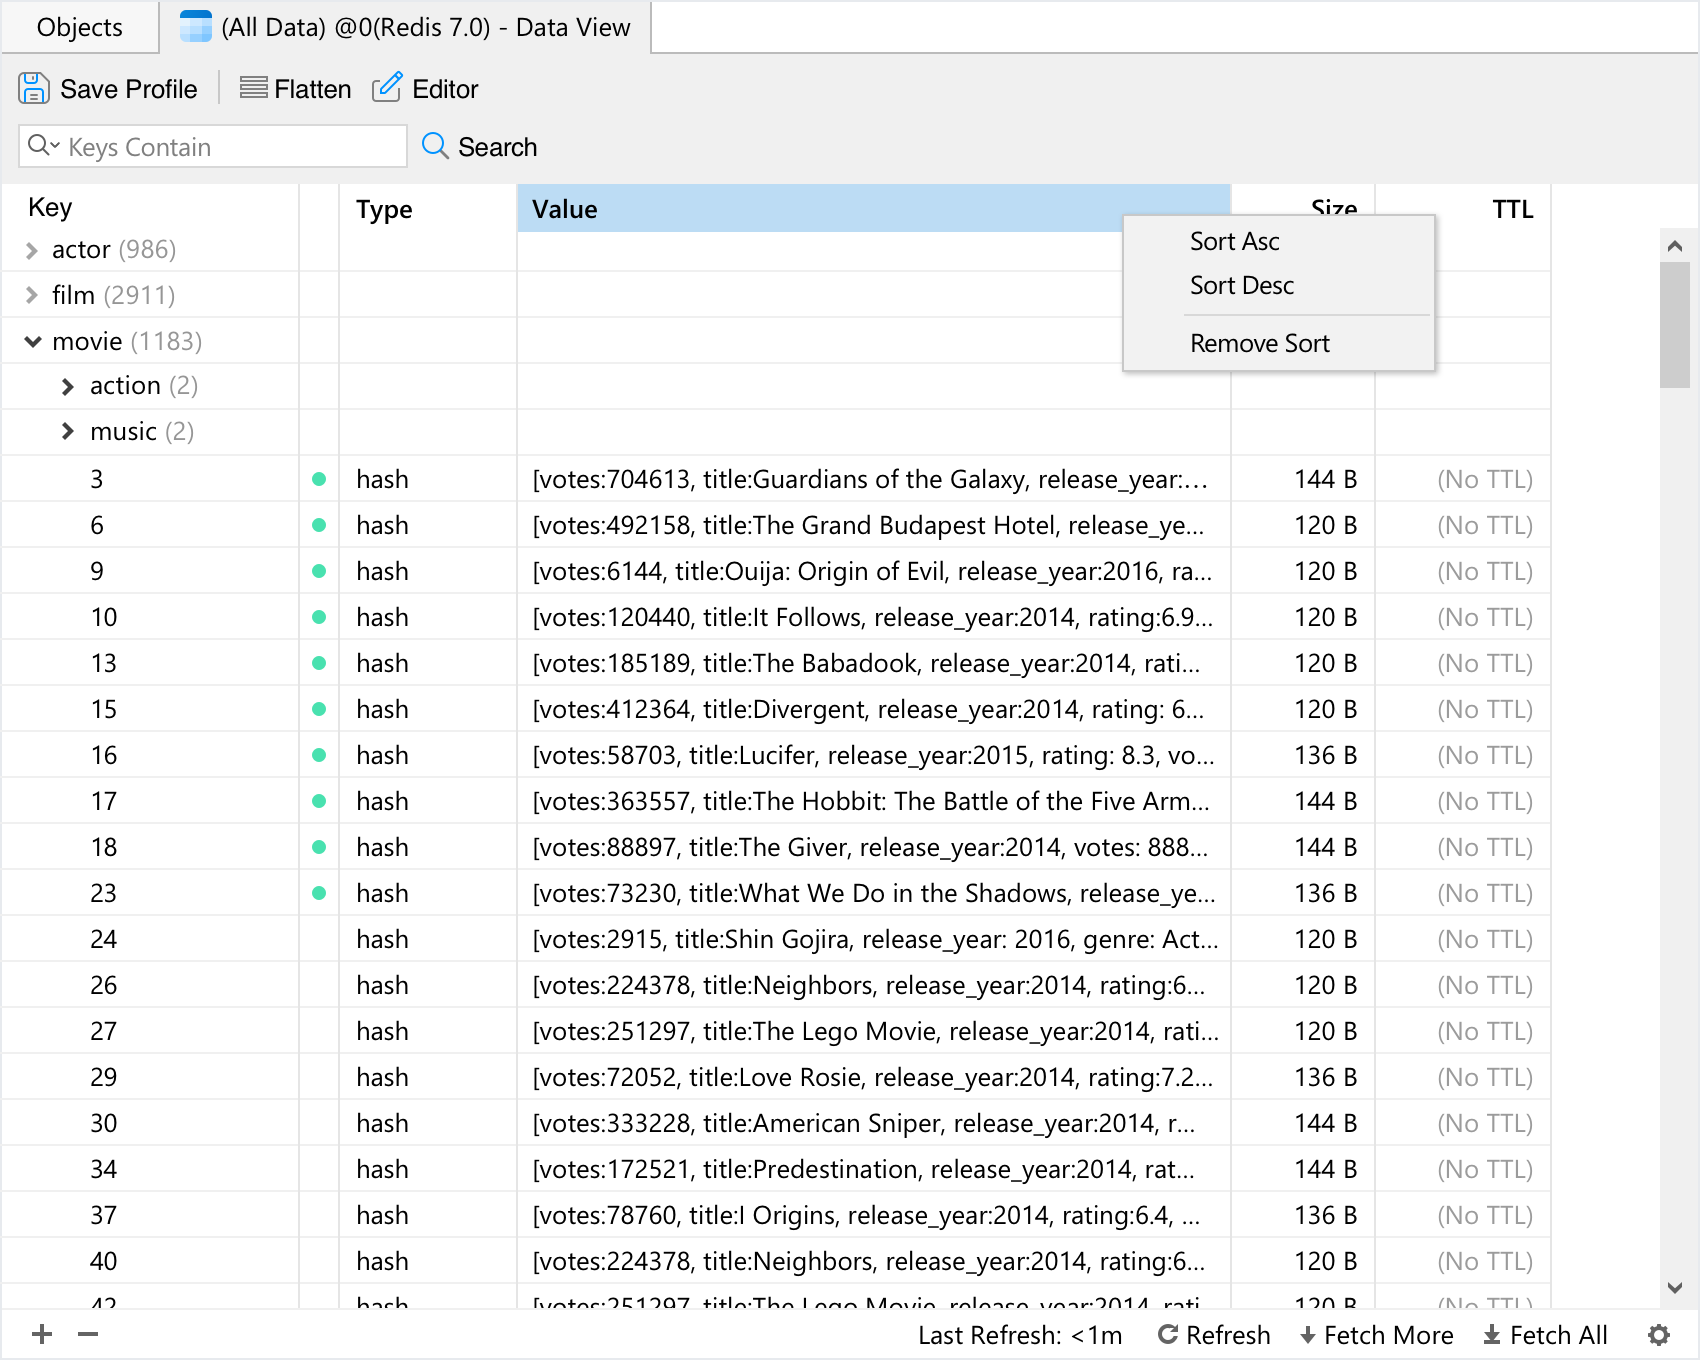Click the Refresh button label

pyautogui.click(x=1228, y=1335)
